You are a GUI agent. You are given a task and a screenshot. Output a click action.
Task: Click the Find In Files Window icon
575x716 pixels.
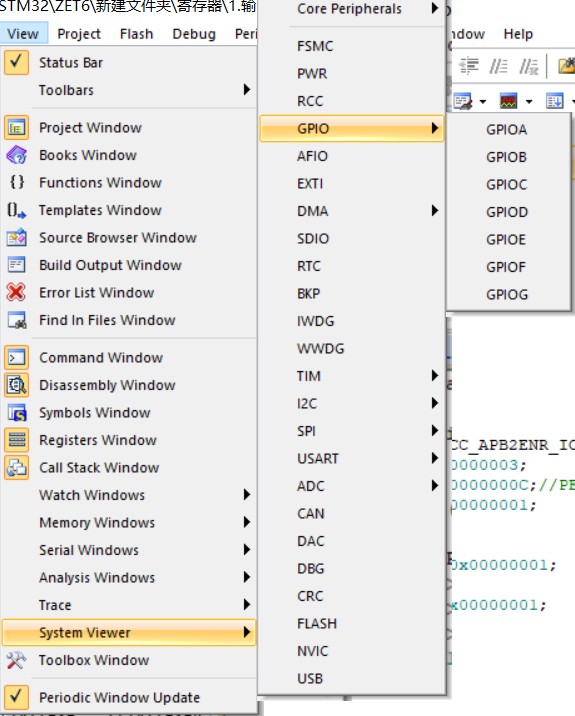pyautogui.click(x=16, y=320)
